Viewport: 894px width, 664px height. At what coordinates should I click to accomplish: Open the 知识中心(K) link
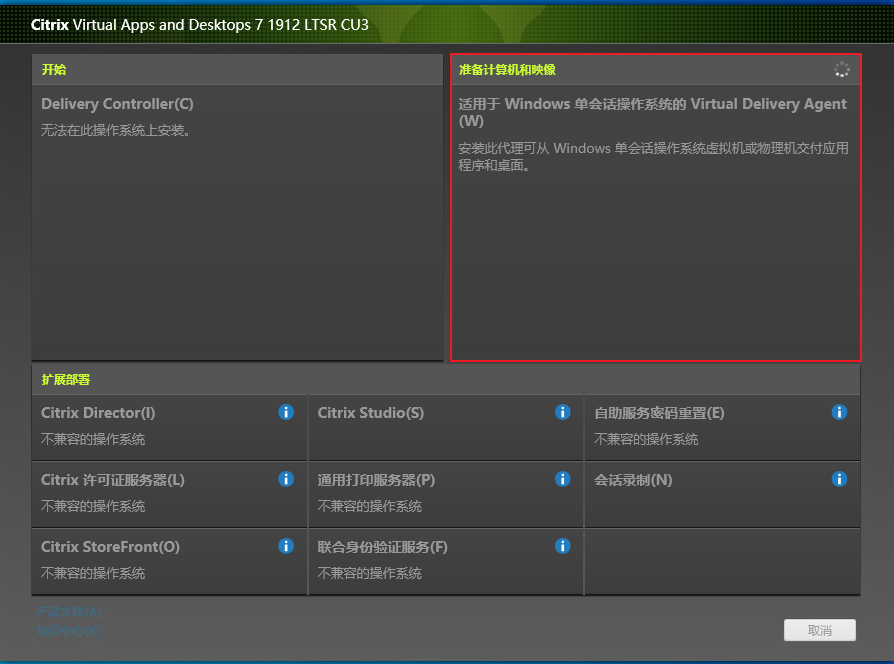68,630
